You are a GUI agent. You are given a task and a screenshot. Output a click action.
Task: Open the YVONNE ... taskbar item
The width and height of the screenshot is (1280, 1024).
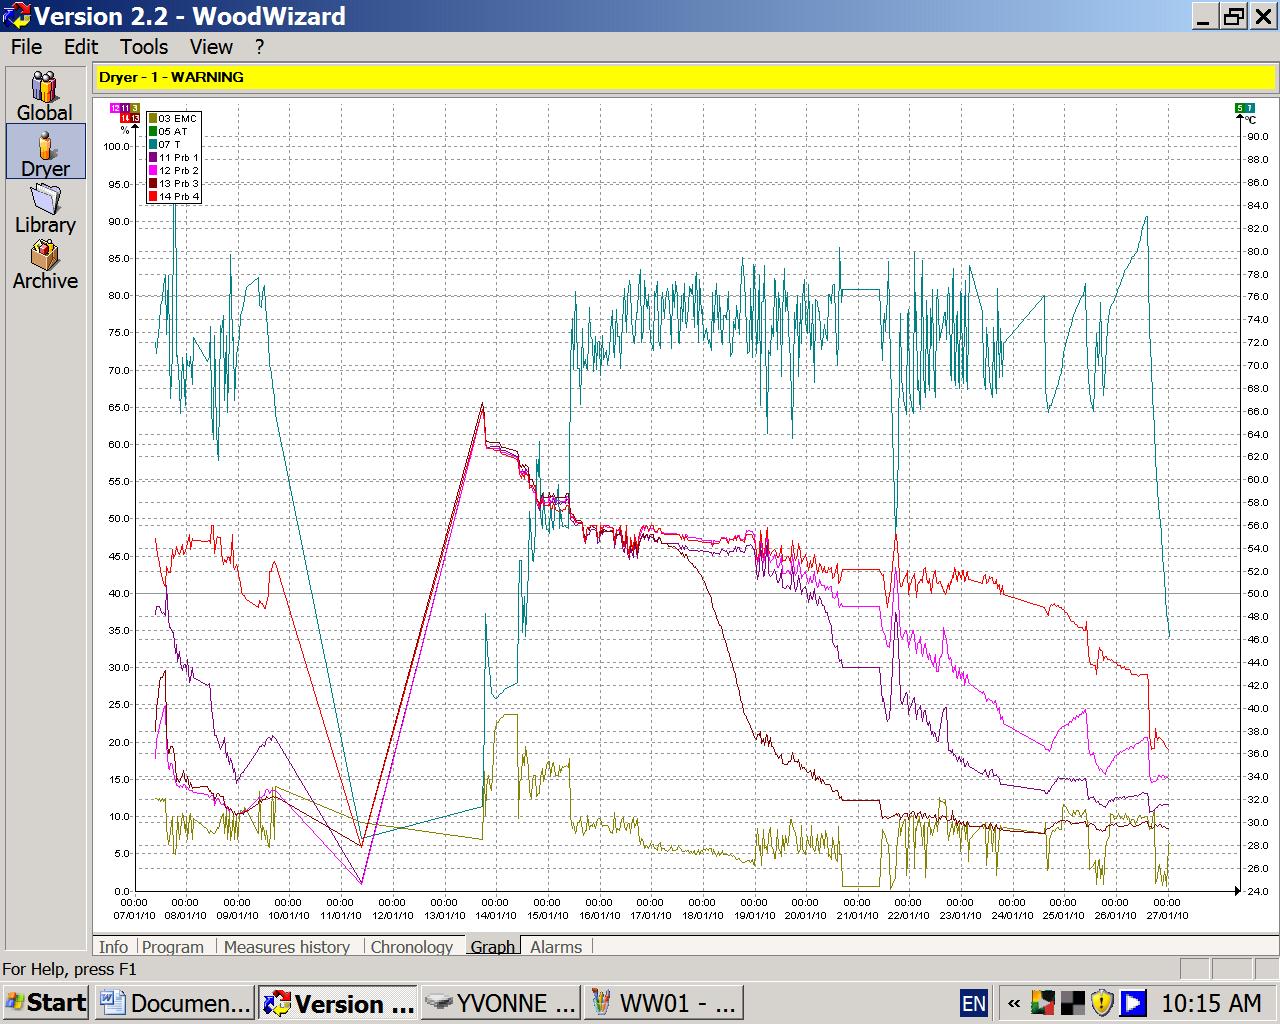click(x=501, y=1003)
